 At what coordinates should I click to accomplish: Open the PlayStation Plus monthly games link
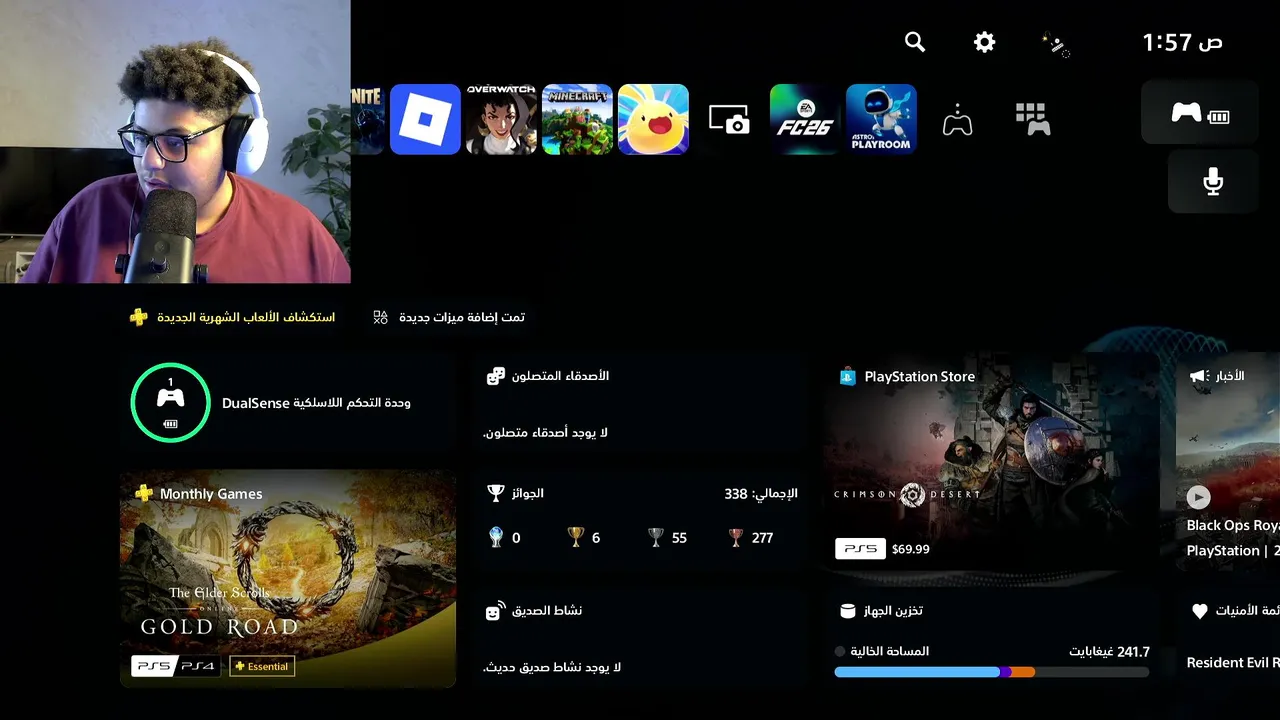(x=233, y=317)
